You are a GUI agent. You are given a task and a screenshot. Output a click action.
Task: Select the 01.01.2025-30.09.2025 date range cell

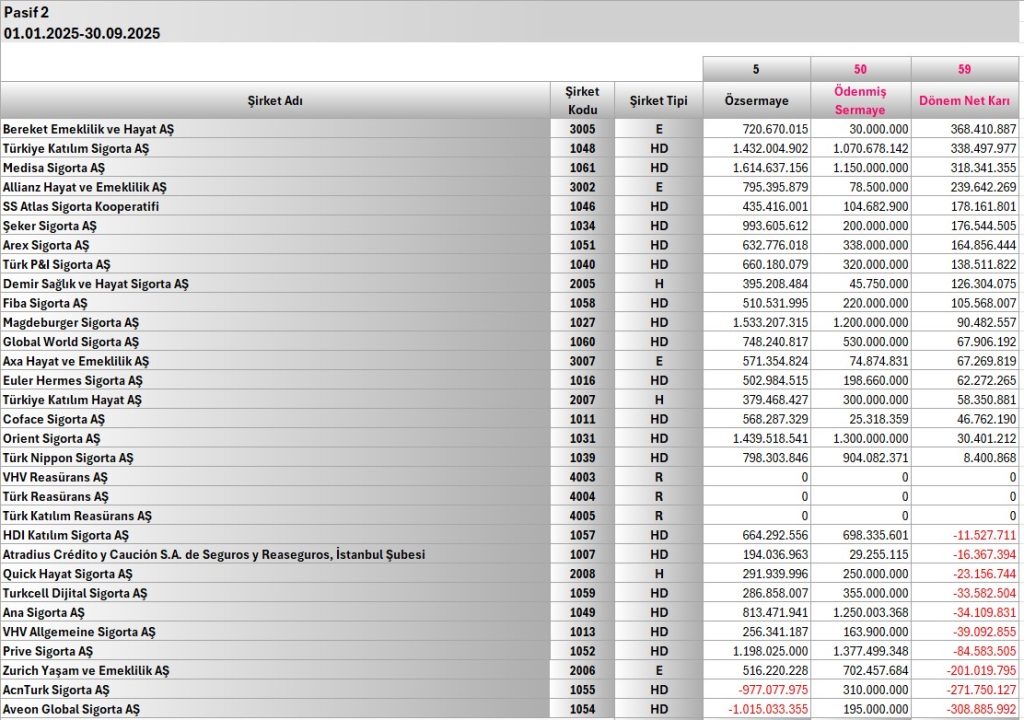pyautogui.click(x=82, y=33)
